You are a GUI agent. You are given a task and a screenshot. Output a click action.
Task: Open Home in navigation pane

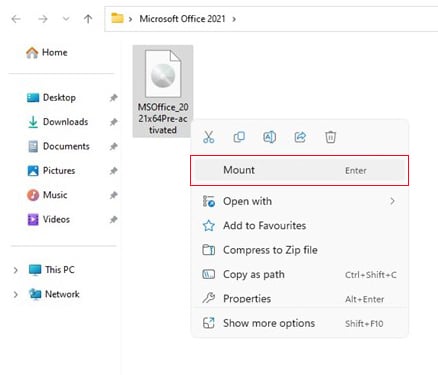coord(47,52)
